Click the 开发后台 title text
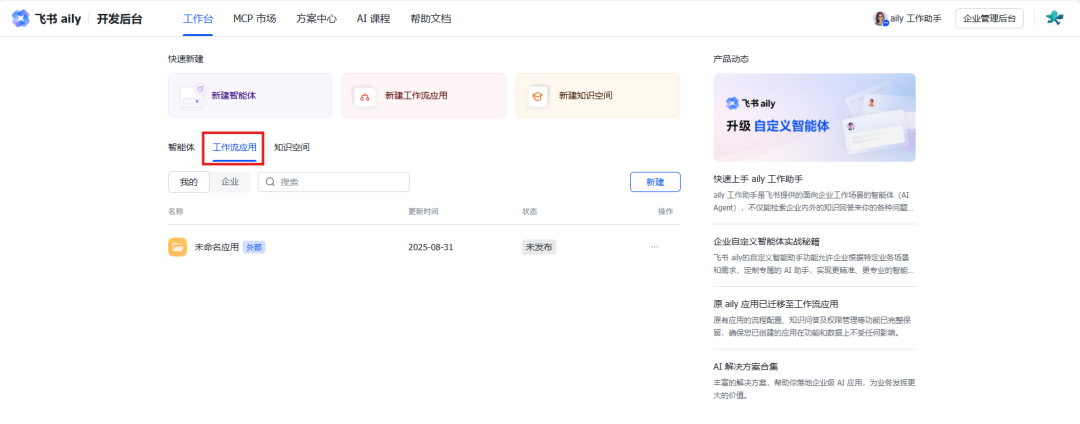The height and width of the screenshot is (424, 1080). [x=120, y=19]
